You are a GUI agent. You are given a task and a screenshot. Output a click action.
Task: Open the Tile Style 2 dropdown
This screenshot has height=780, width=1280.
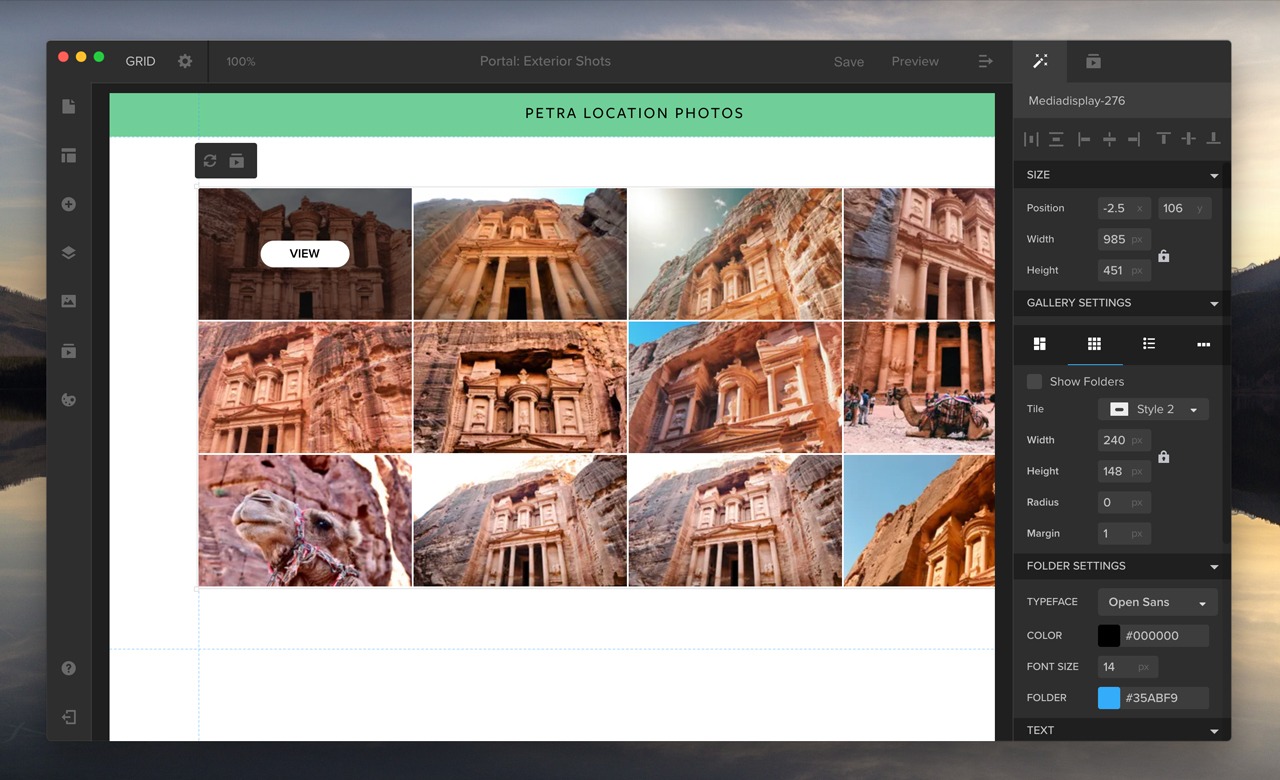(1153, 409)
